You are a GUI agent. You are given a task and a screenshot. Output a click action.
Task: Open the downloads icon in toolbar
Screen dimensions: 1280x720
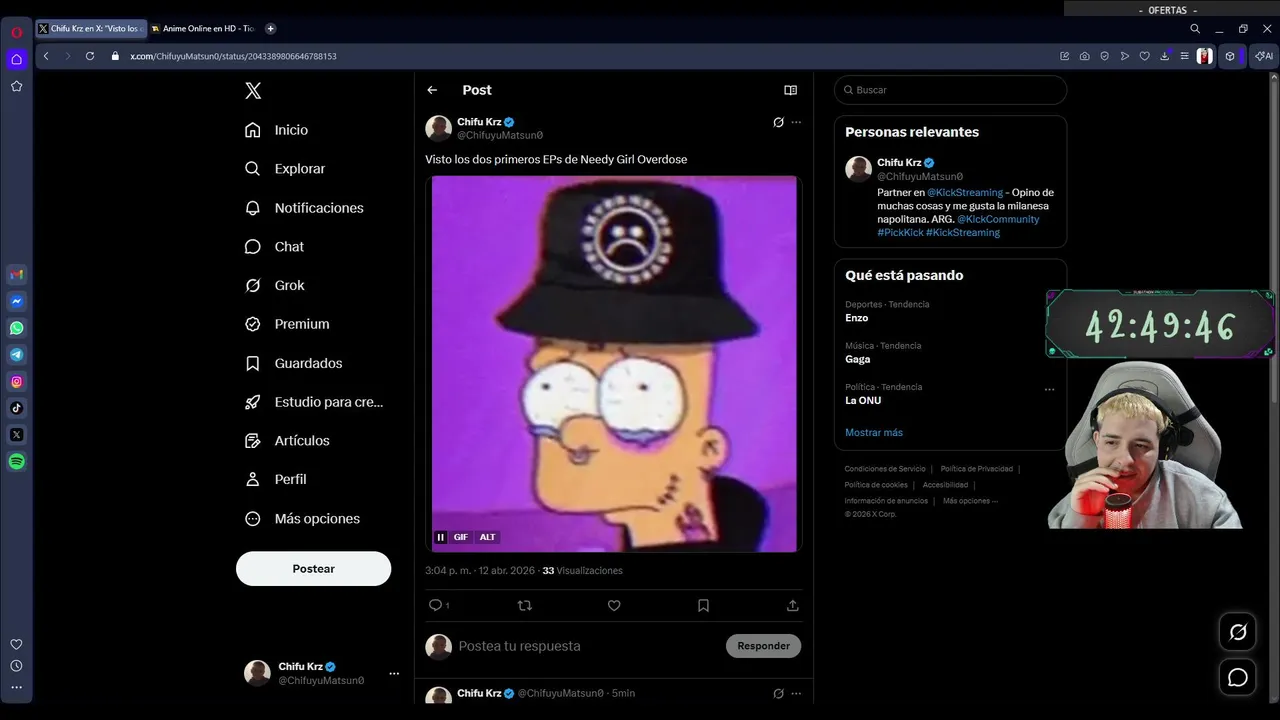(x=1164, y=56)
